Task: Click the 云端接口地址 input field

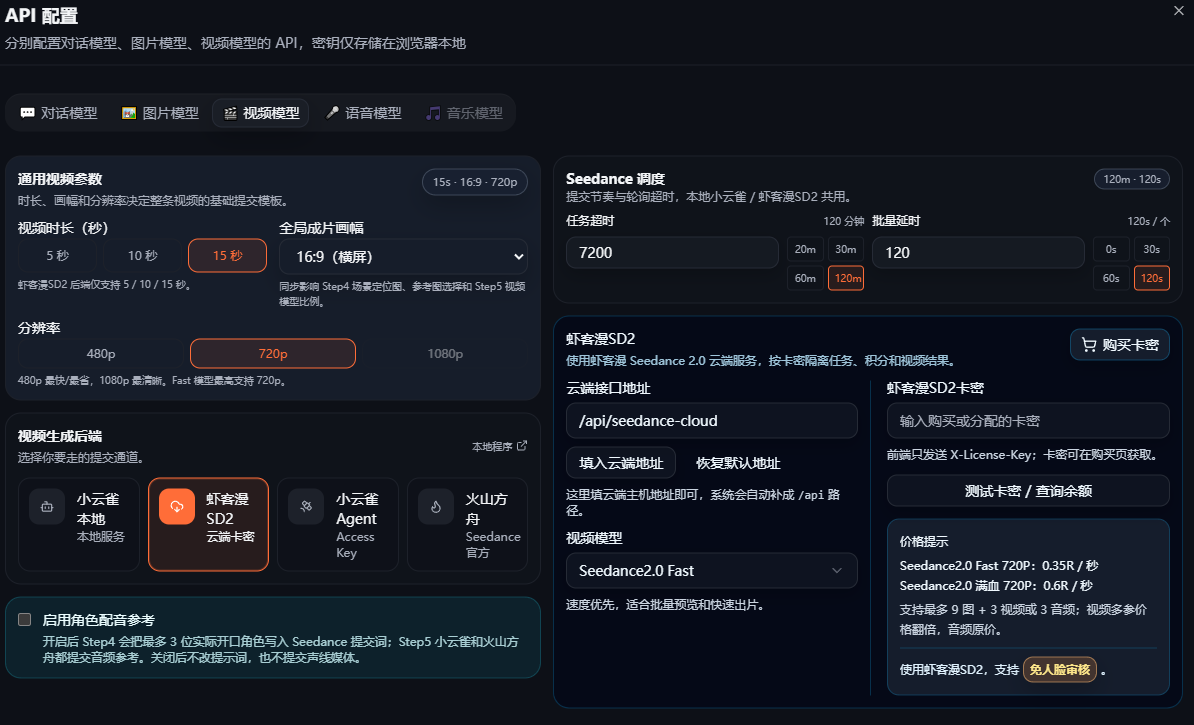Action: [712, 420]
